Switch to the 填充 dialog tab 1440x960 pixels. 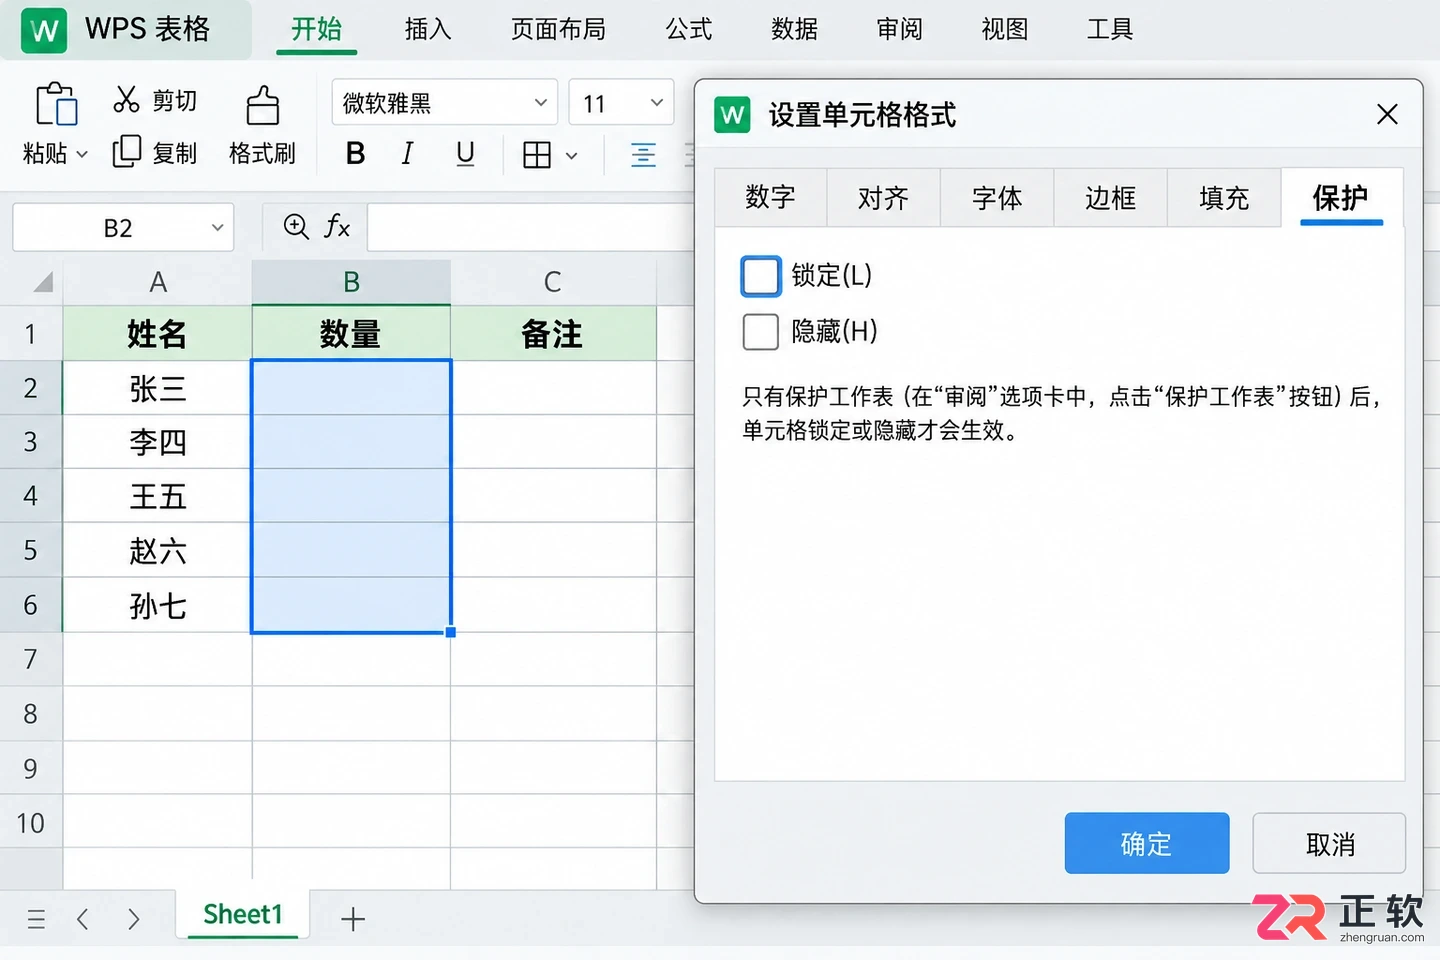click(1224, 198)
